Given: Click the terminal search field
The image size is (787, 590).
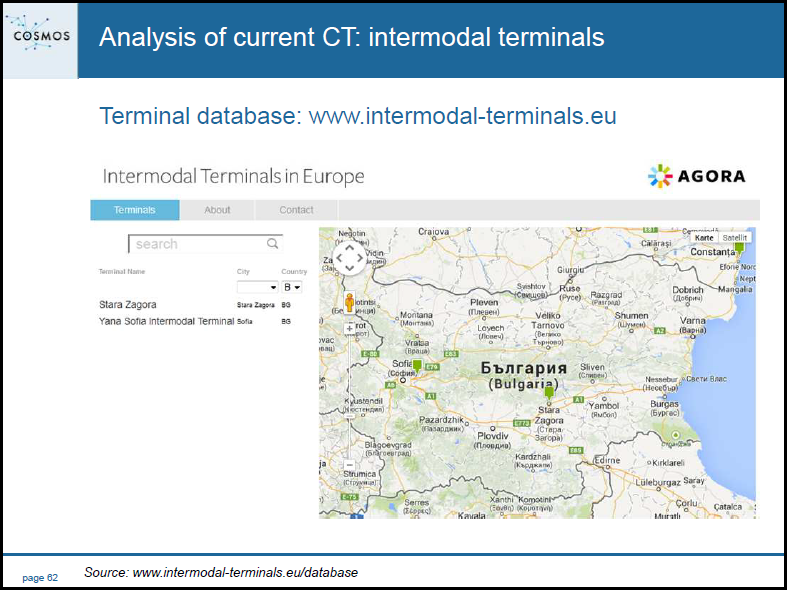Looking at the screenshot, I should [205, 244].
